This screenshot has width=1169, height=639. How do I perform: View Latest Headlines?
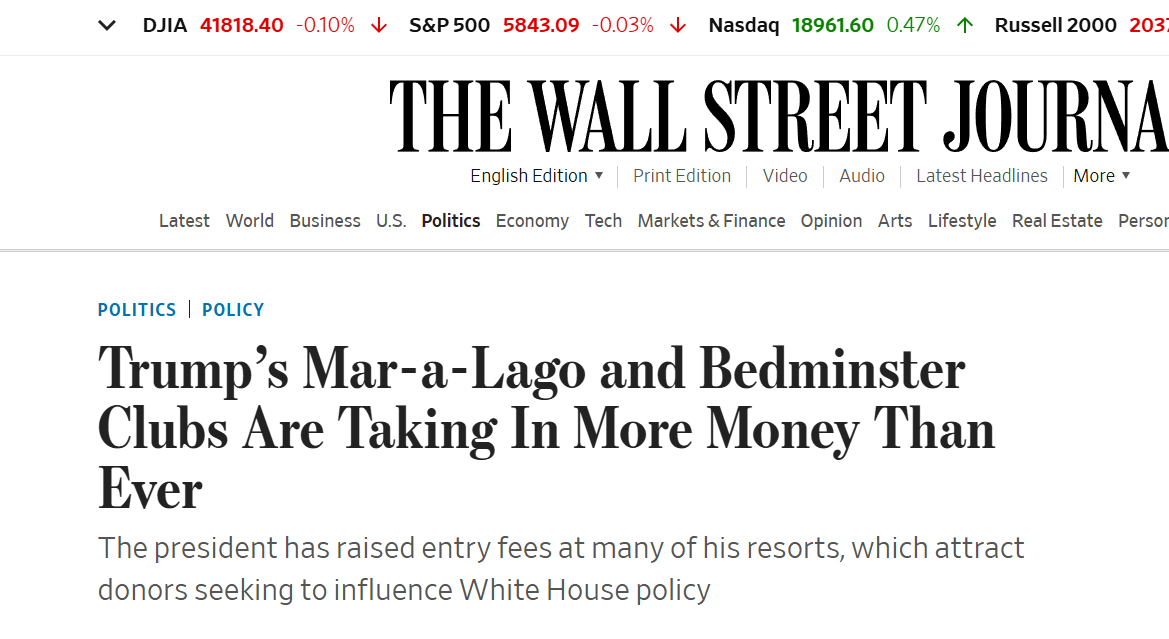(981, 176)
